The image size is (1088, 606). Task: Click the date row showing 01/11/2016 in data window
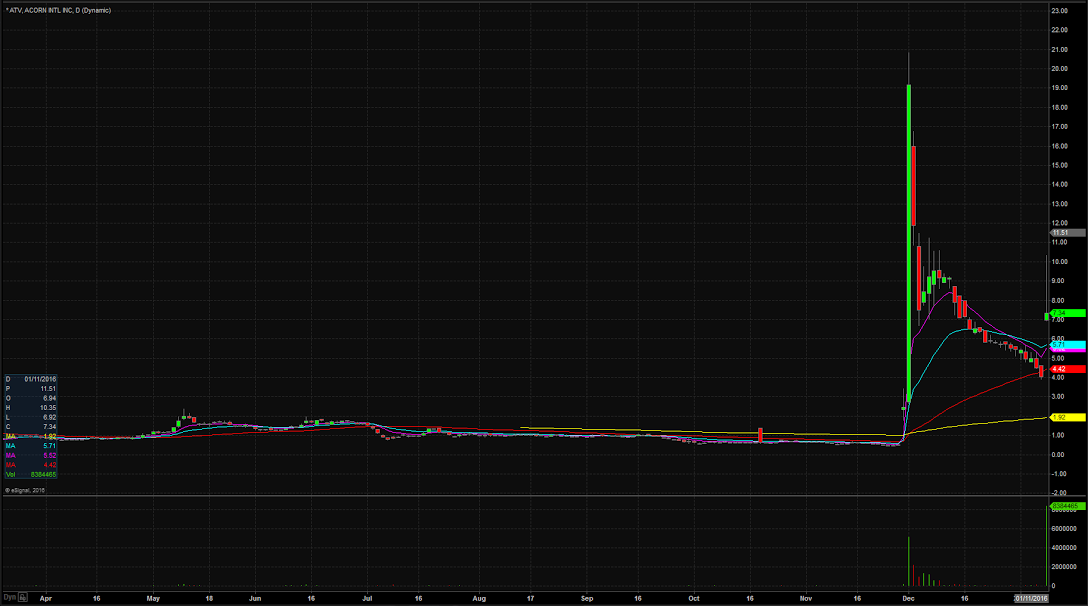(30, 379)
